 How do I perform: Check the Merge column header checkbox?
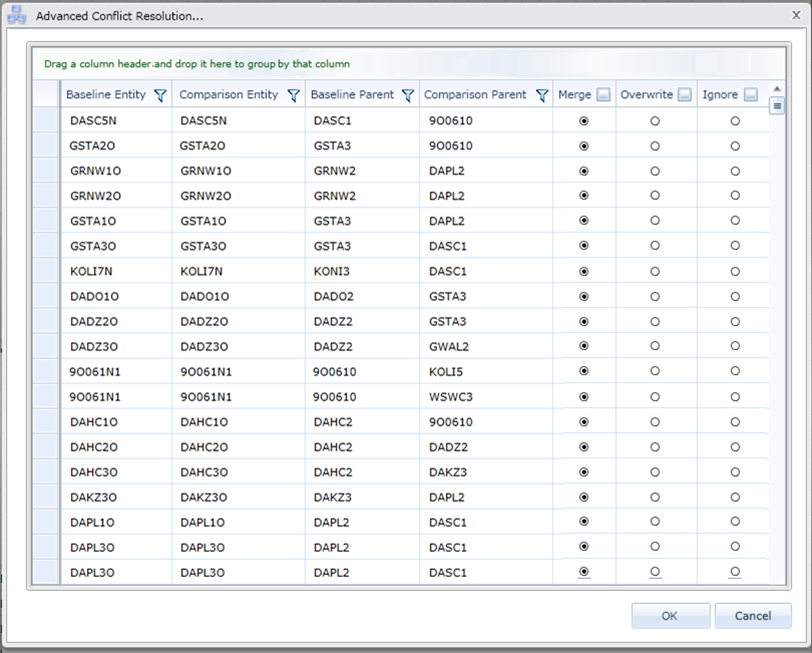click(603, 96)
